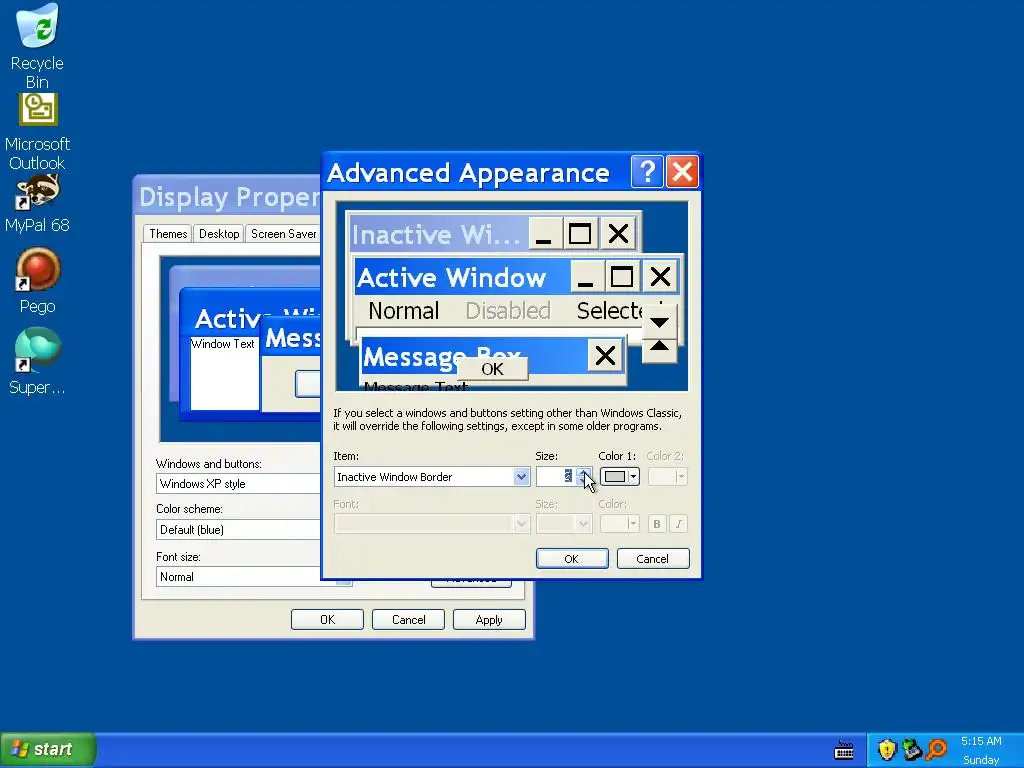Viewport: 1024px width, 768px height.
Task: Open the security shield tray icon
Action: pyautogui.click(x=887, y=750)
